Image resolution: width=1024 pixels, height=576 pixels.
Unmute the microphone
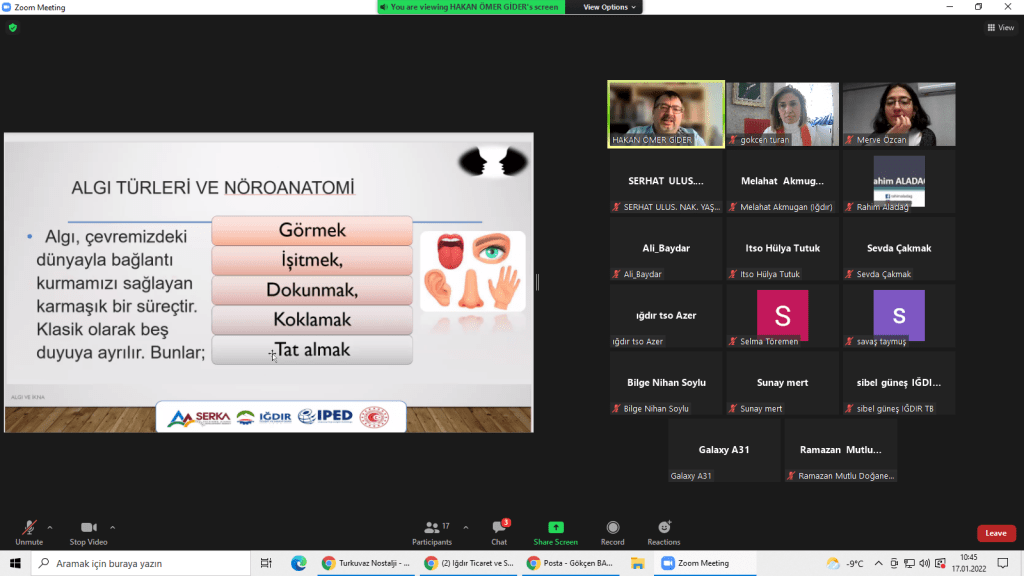[x=29, y=531]
